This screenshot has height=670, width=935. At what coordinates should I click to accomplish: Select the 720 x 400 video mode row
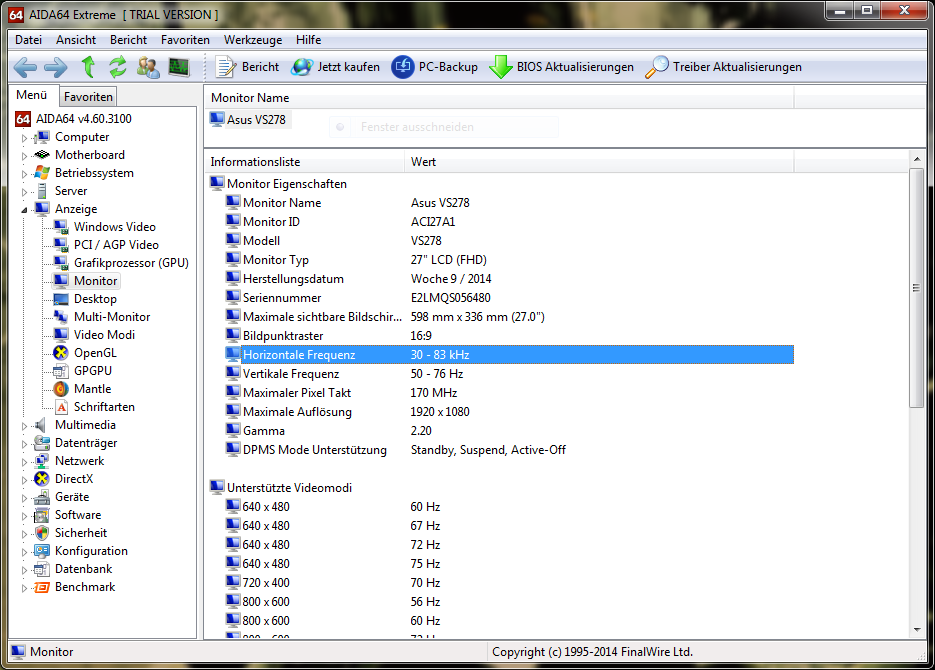click(510, 582)
